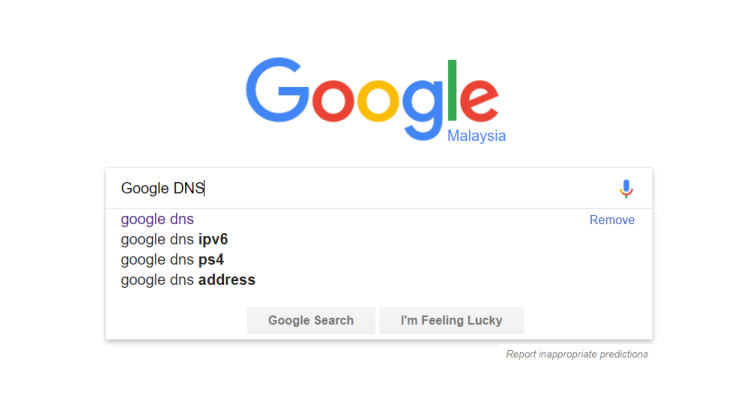Viewport: 750px width, 416px height.
Task: Choose the google dns ipv6 suggestion
Action: click(174, 239)
